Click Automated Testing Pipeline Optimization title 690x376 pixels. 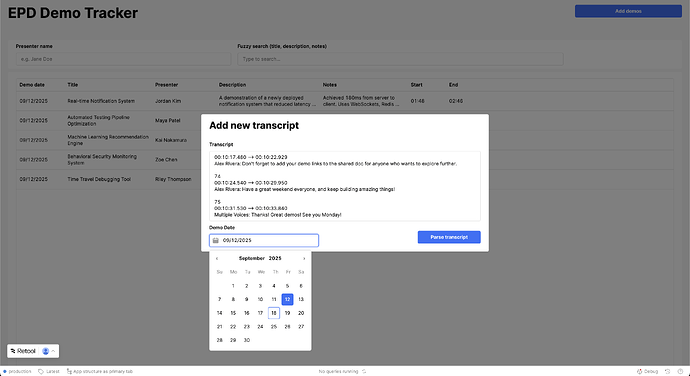(x=99, y=121)
